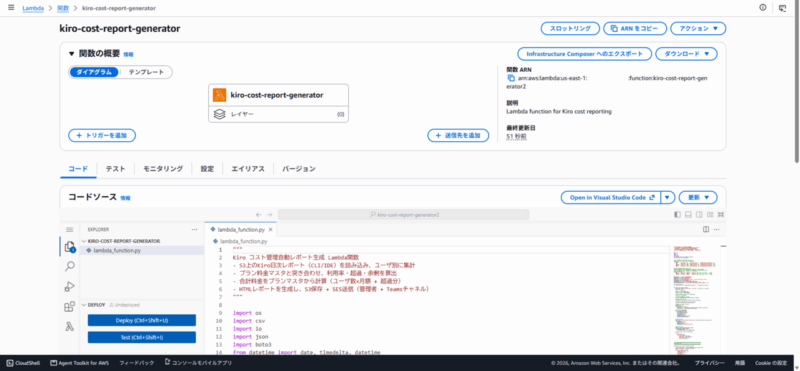This screenshot has height=371, width=800.
Task: Open Explorer more actions ellipsis
Action: click(x=194, y=230)
